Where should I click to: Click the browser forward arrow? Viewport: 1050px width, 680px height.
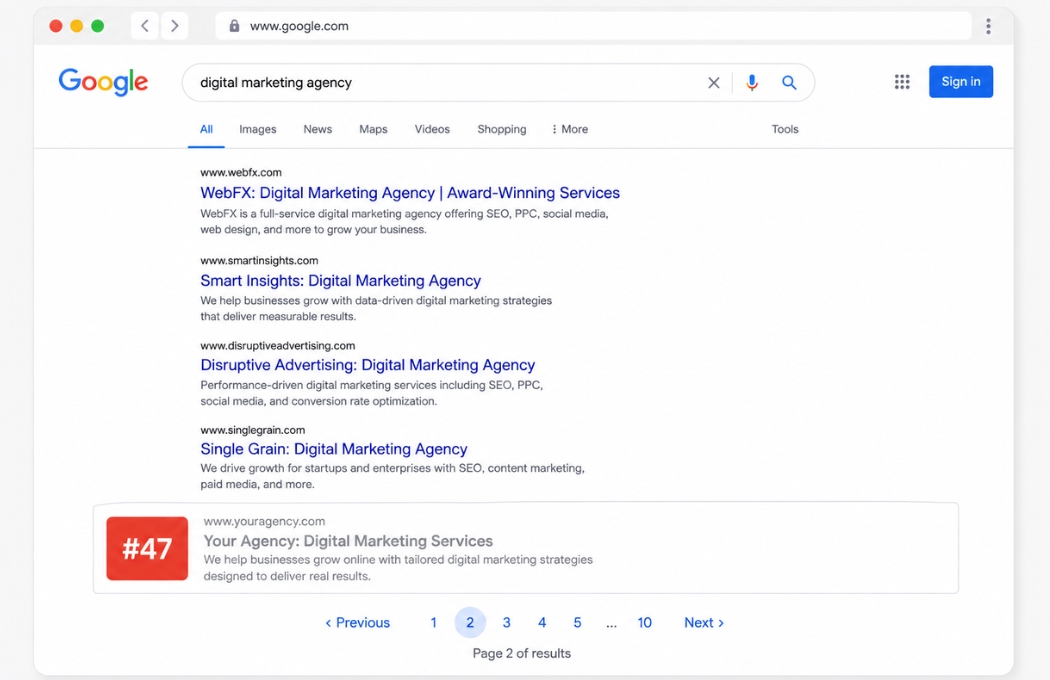[x=175, y=26]
